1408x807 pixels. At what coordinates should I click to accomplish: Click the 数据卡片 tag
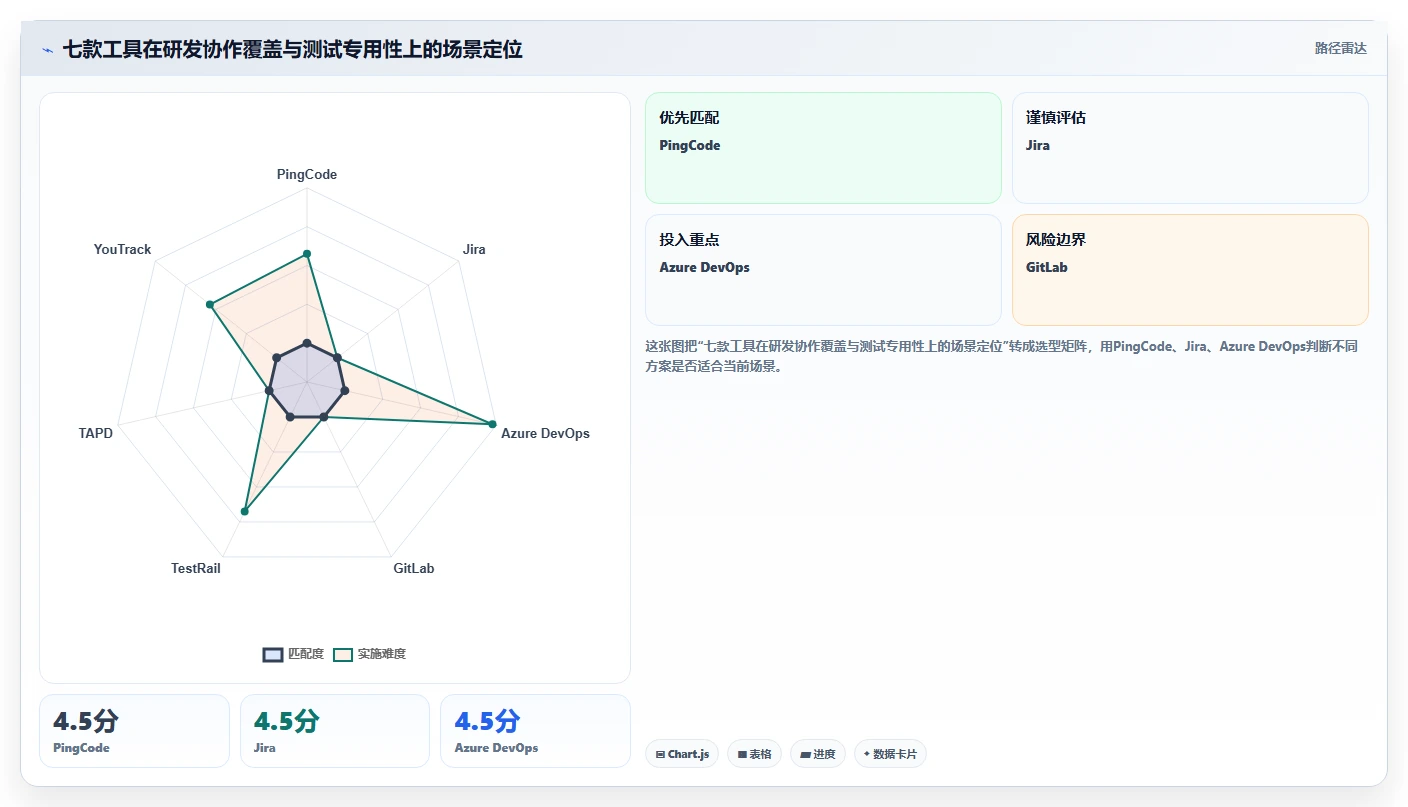point(890,754)
